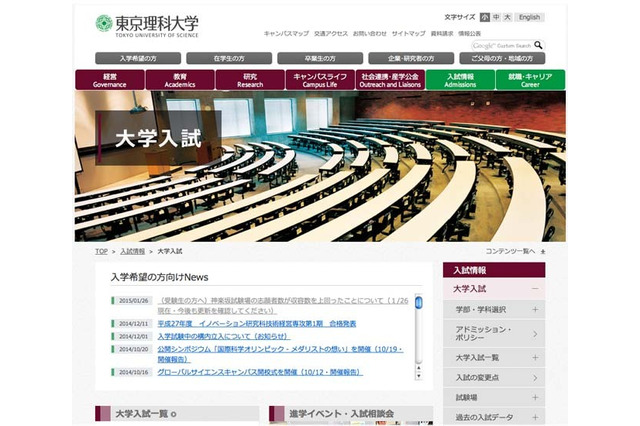Click the TOP breadcrumb link
The height and width of the screenshot is (426, 640).
(101, 251)
